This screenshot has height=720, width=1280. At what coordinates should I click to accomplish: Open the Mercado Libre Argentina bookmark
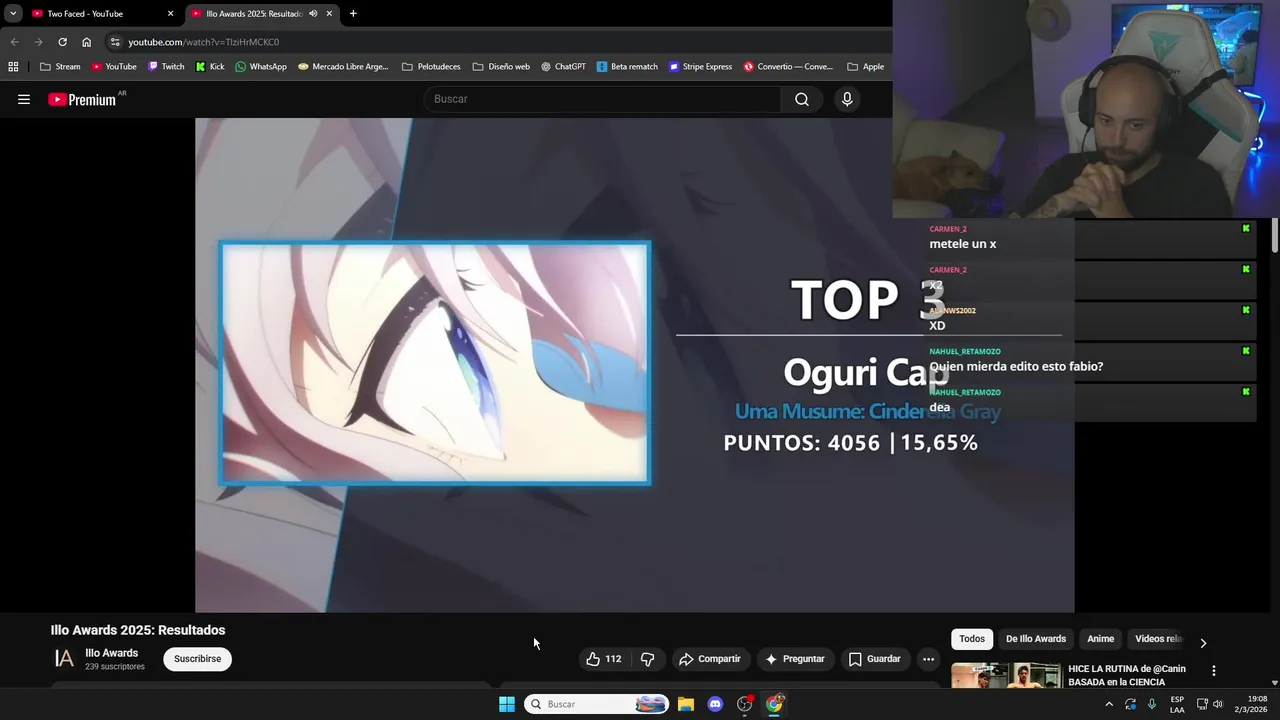pyautogui.click(x=343, y=67)
